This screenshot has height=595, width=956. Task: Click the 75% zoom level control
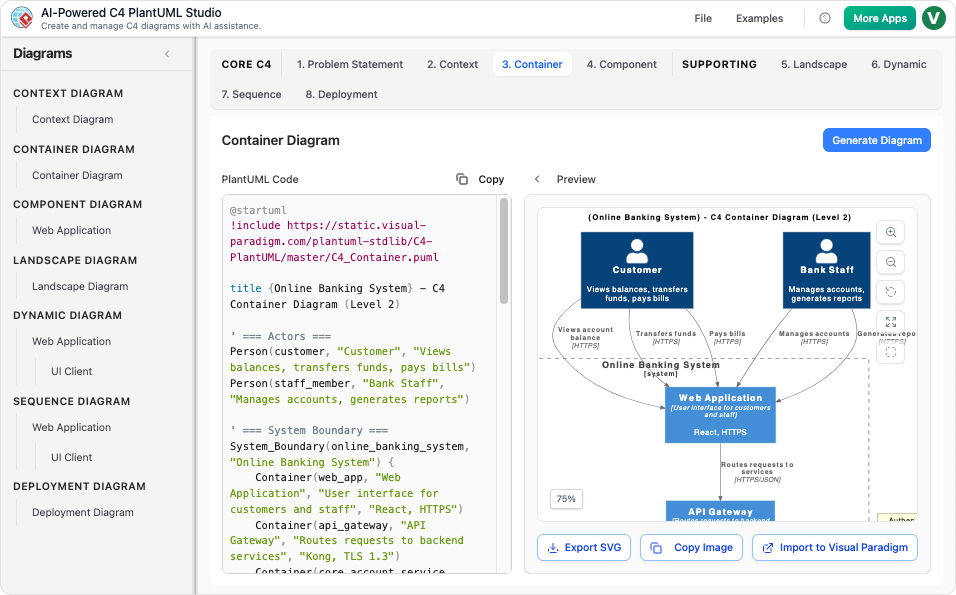(x=566, y=498)
